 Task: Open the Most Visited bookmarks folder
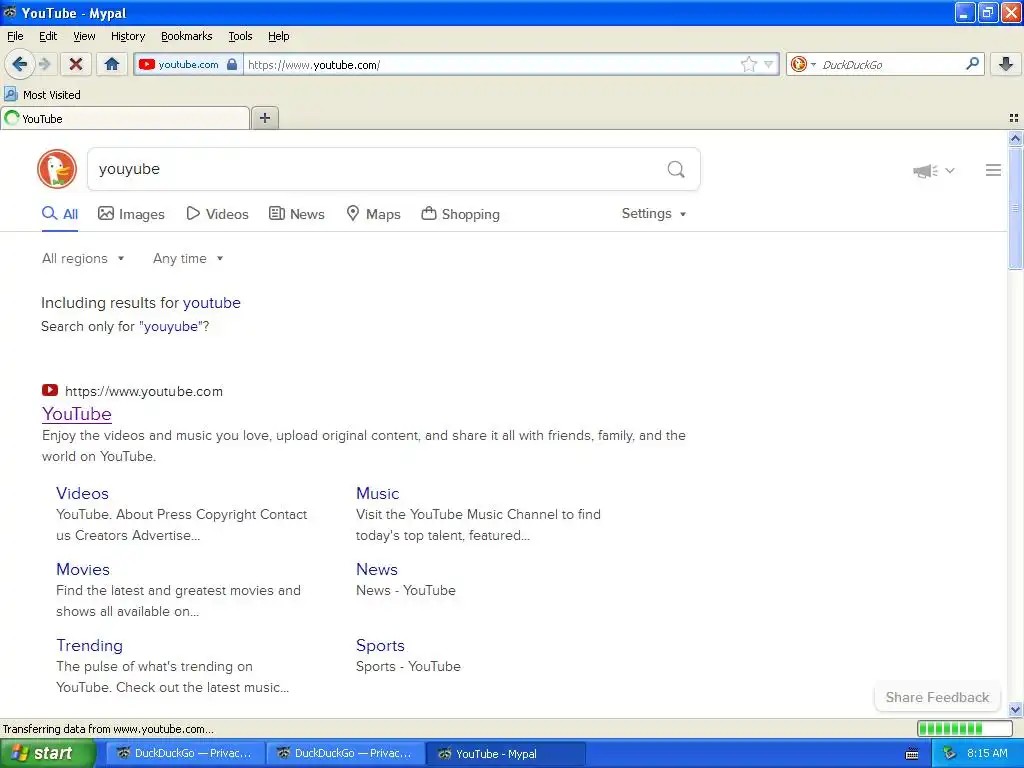42,95
